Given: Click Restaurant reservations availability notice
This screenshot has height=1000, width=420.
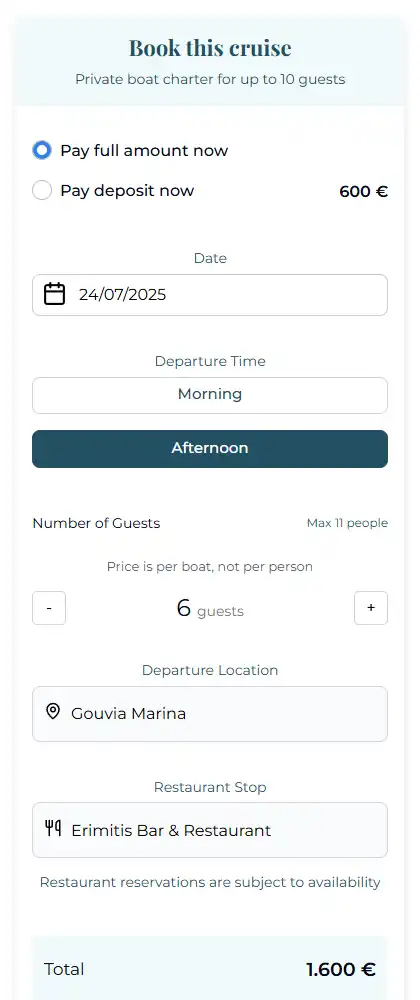Looking at the screenshot, I should (210, 883).
